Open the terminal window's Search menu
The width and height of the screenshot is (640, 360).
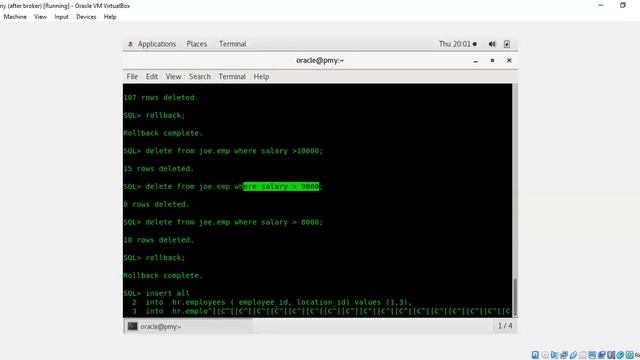point(200,77)
